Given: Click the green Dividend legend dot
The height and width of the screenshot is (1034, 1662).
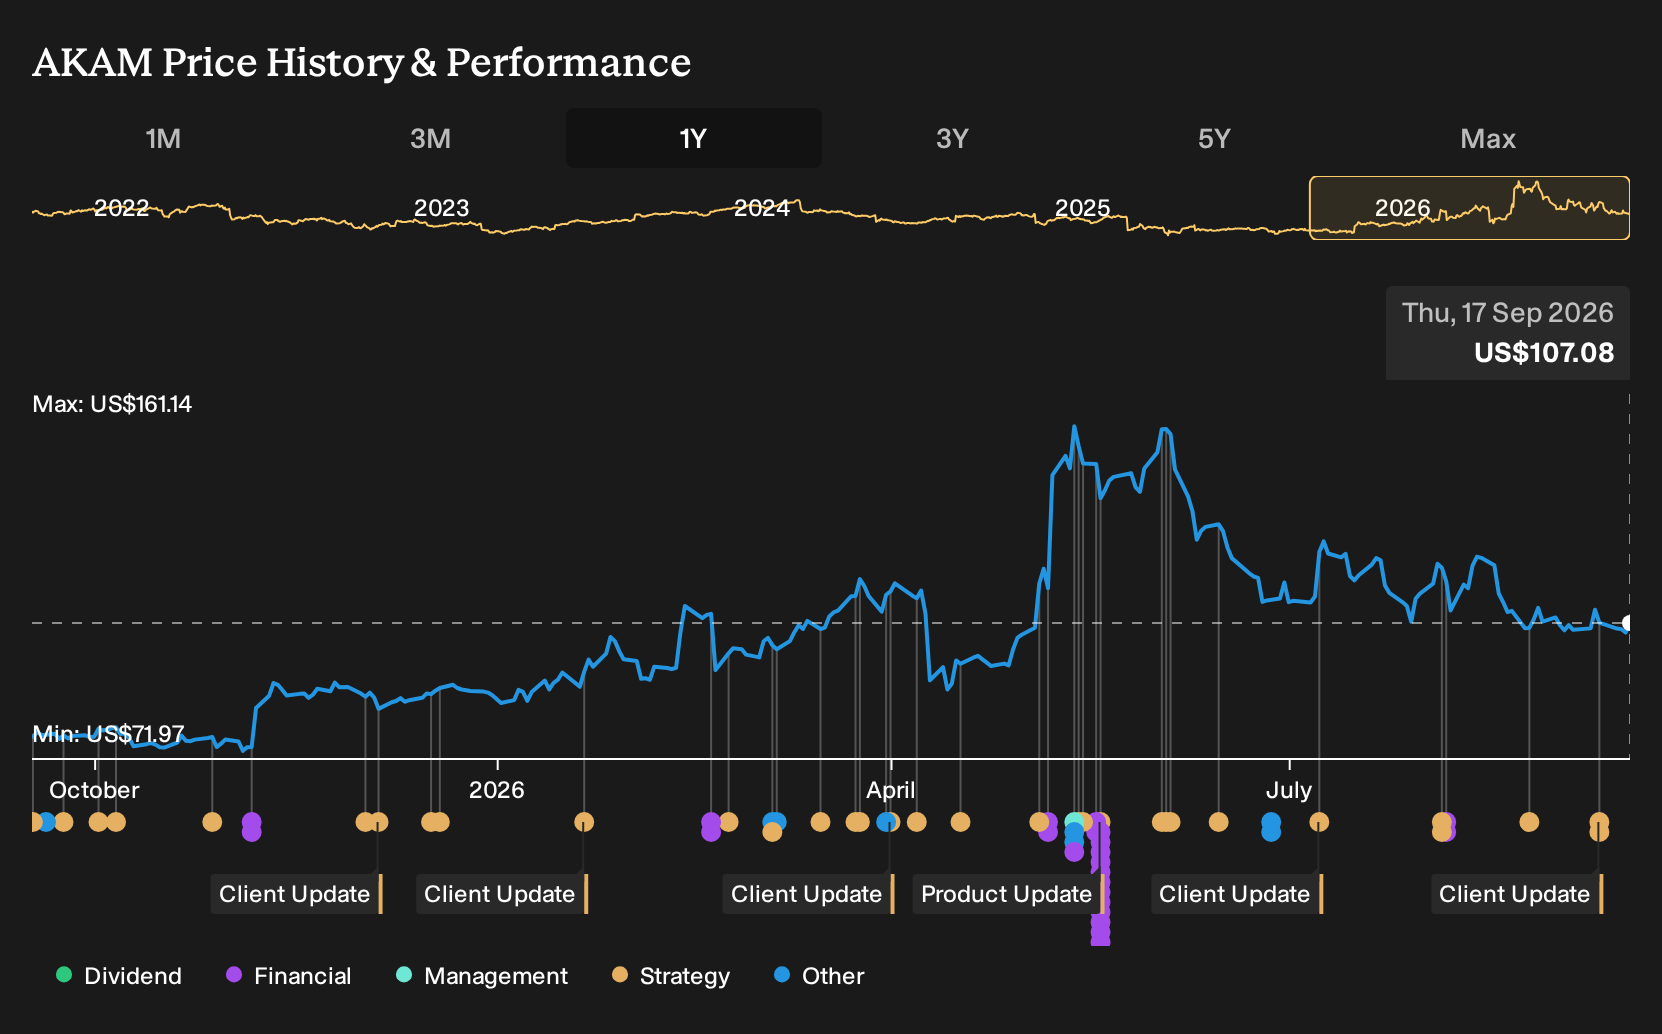Looking at the screenshot, I should pos(64,975).
